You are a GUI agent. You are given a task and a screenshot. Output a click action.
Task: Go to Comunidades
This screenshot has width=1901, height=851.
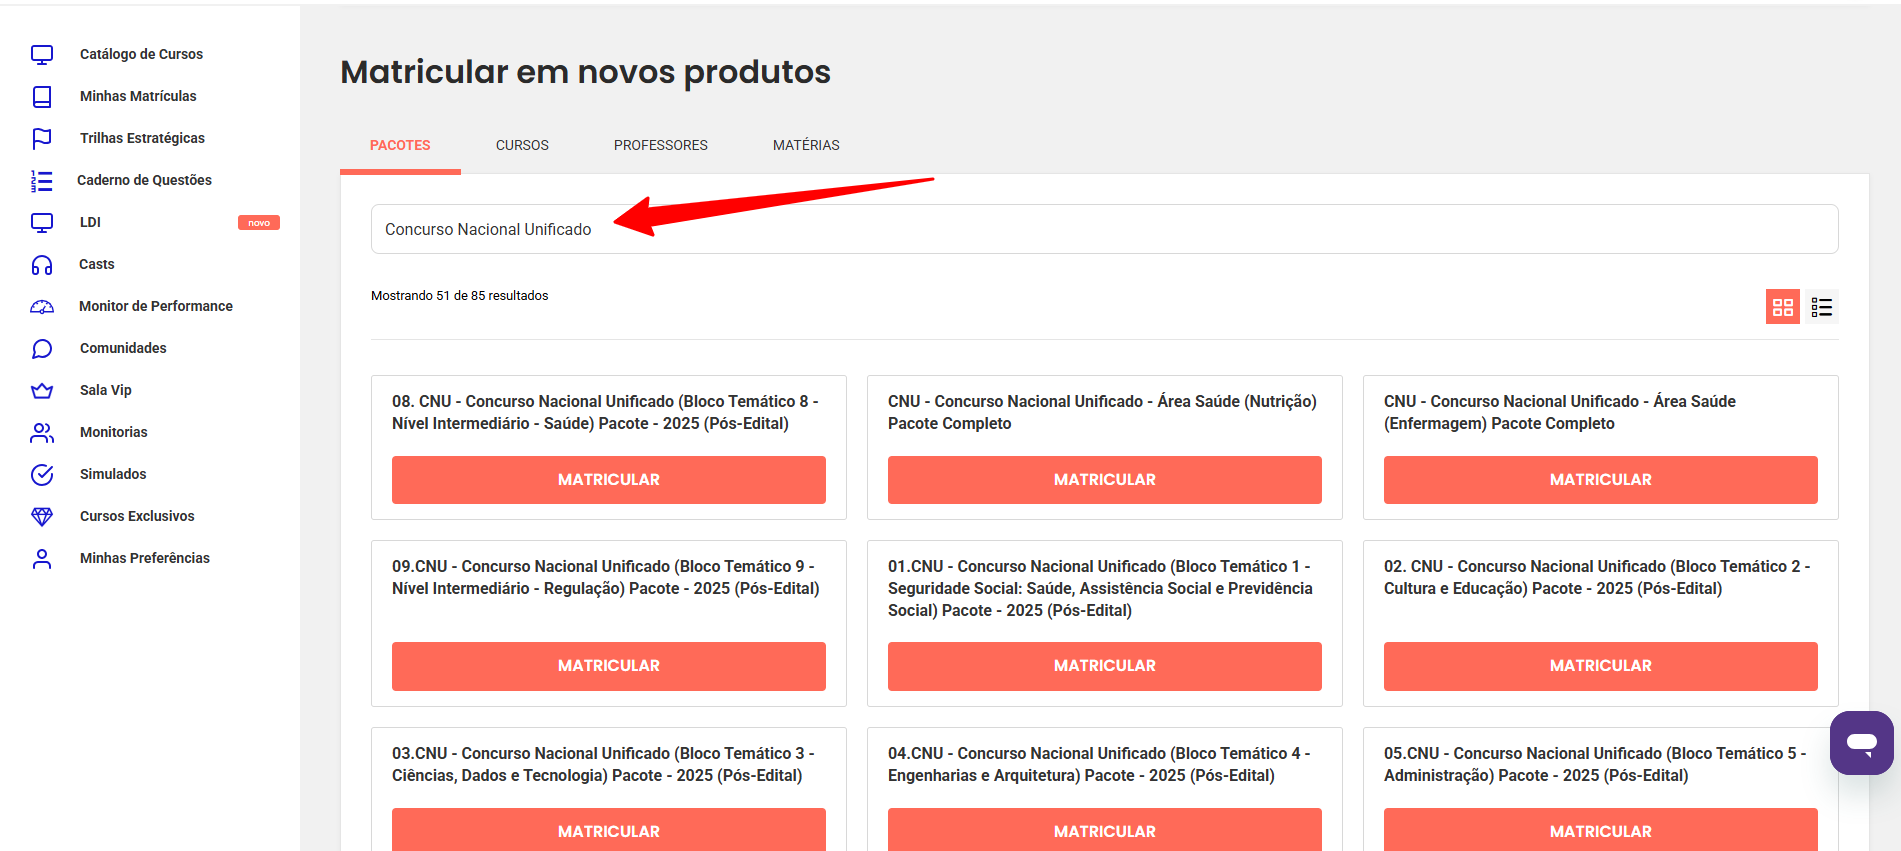[123, 348]
